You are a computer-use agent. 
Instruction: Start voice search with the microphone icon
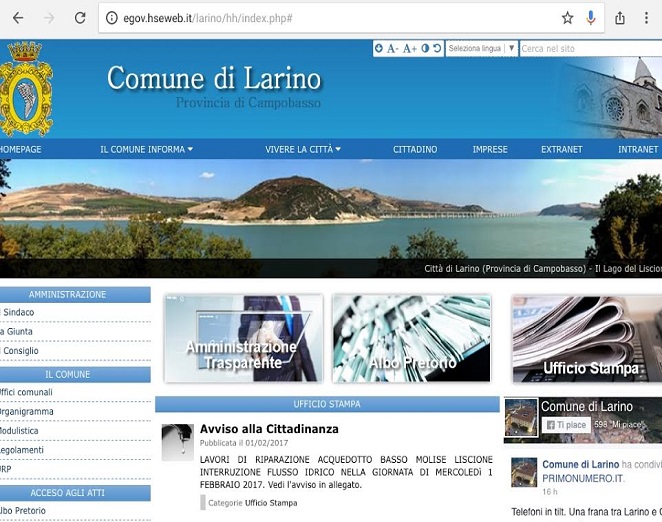591,18
